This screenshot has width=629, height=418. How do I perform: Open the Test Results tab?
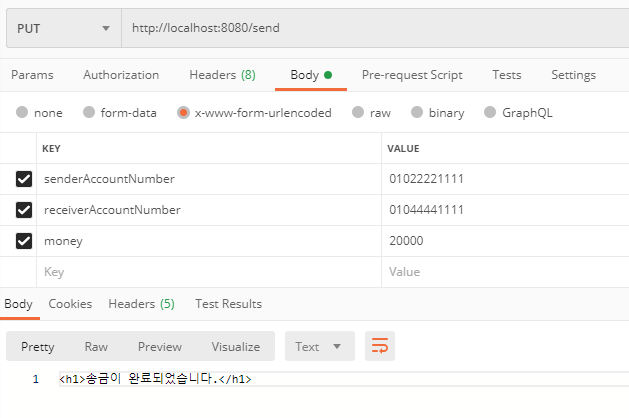coord(228,304)
